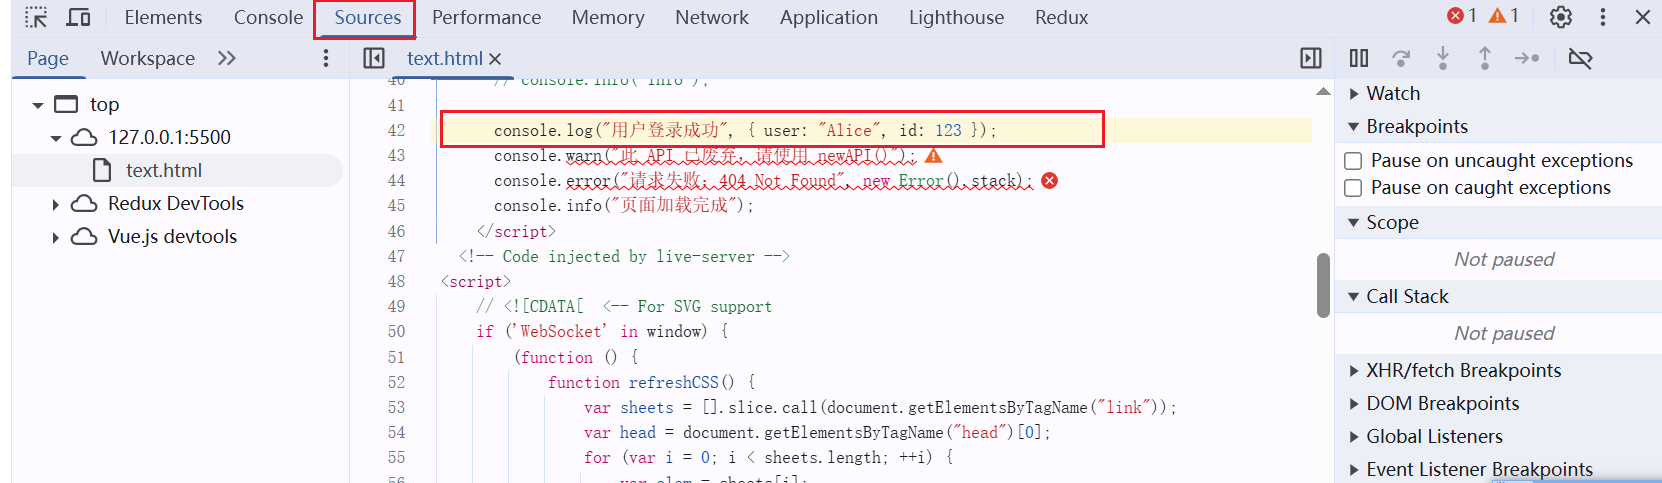The width and height of the screenshot is (1662, 483).
Task: Step out of current function
Action: click(1485, 58)
